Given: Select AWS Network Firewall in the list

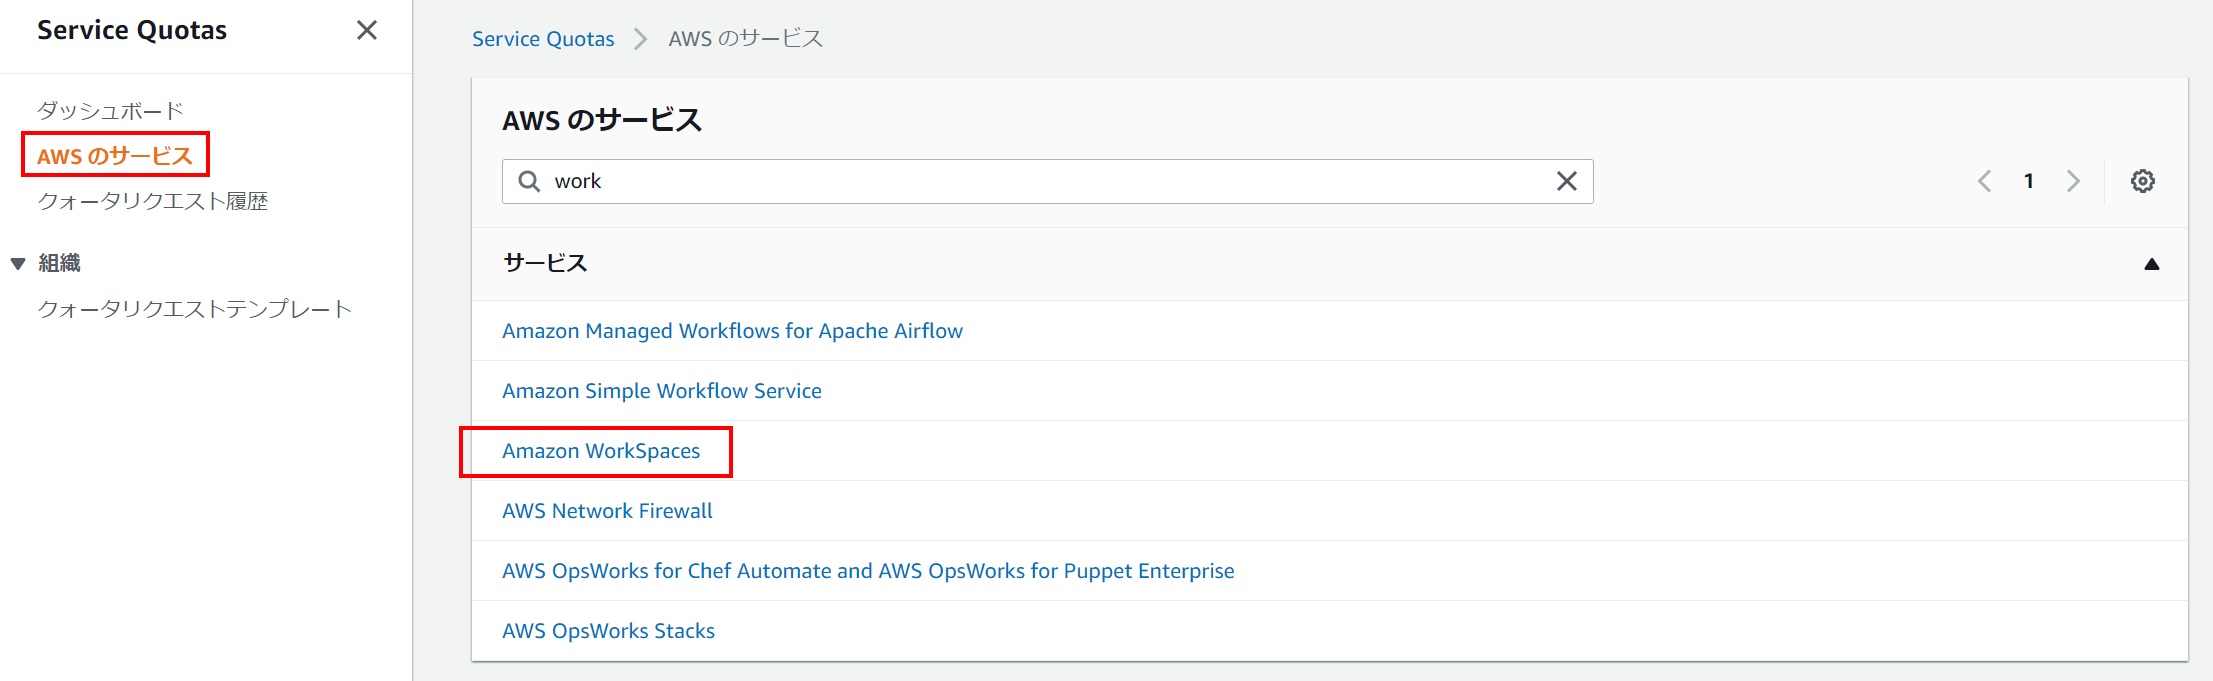Looking at the screenshot, I should 607,510.
